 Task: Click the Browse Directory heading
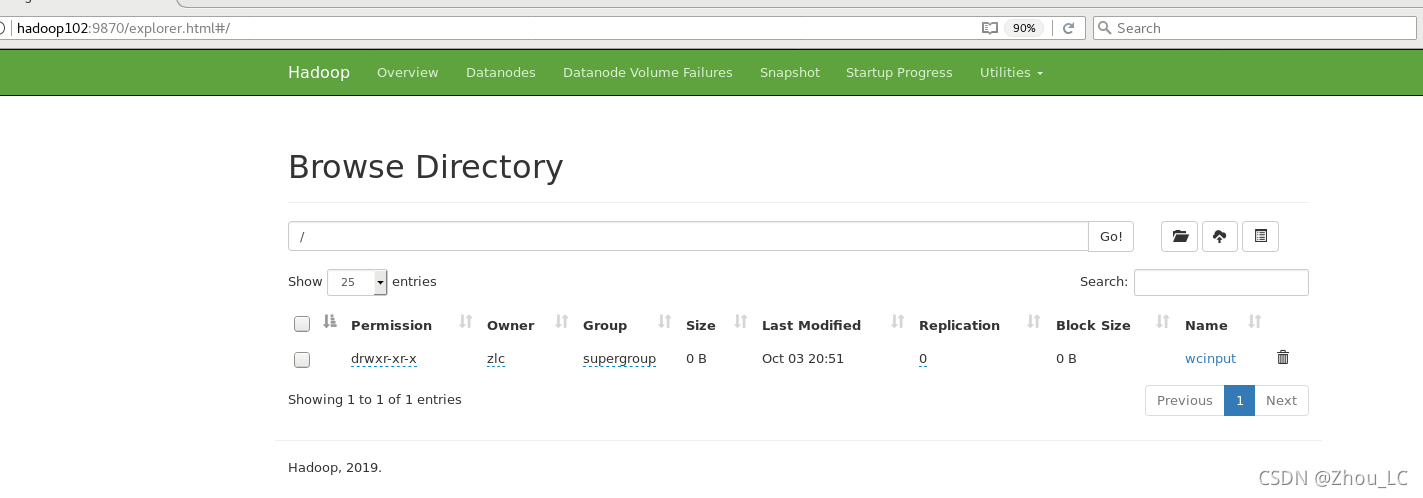pyautogui.click(x=426, y=166)
